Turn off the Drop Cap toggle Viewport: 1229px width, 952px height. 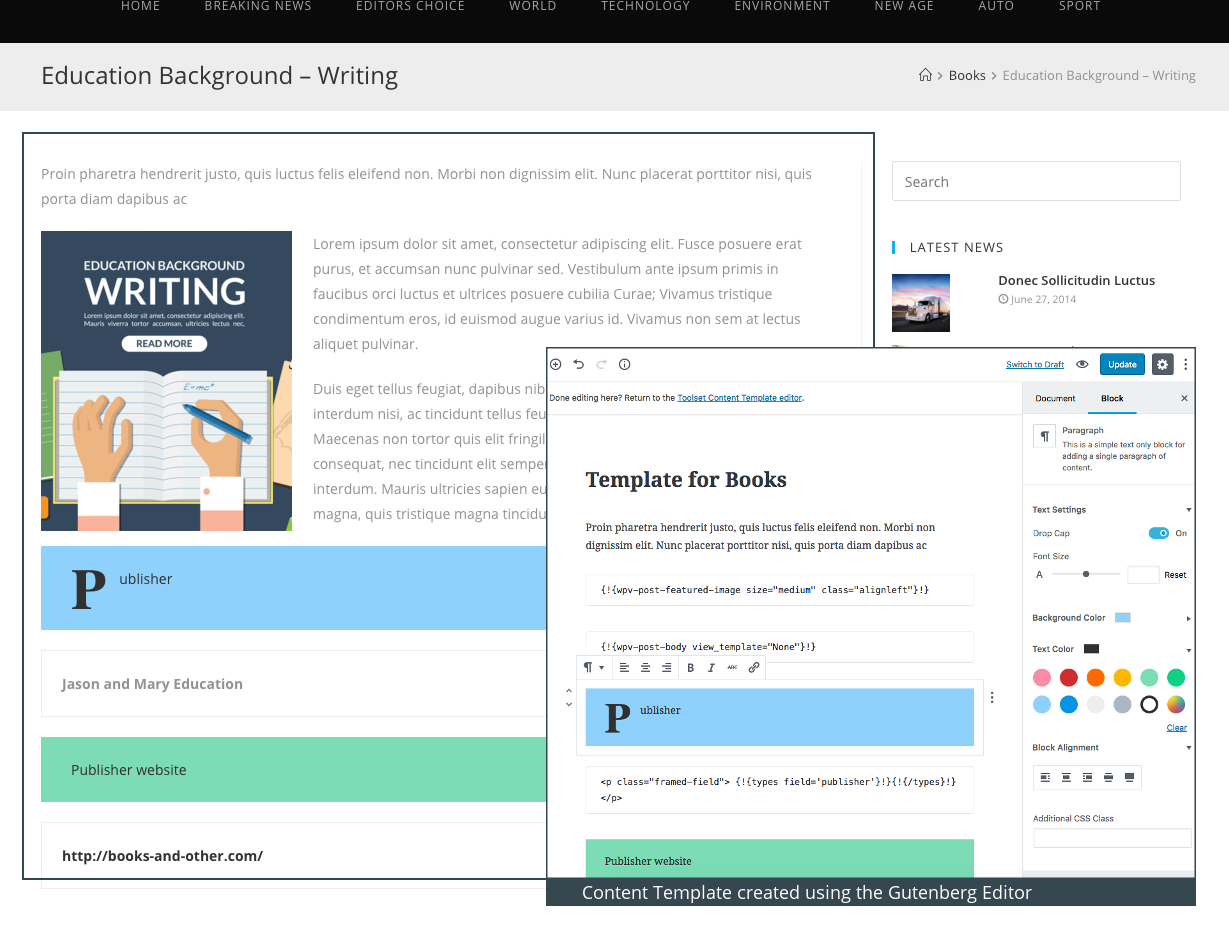pyautogui.click(x=1159, y=533)
